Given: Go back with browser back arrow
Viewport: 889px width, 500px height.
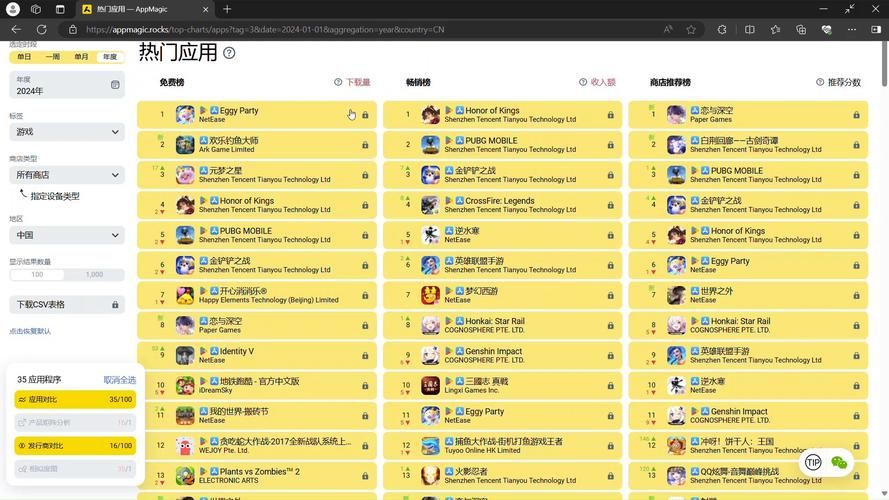Looking at the screenshot, I should coord(16,29).
